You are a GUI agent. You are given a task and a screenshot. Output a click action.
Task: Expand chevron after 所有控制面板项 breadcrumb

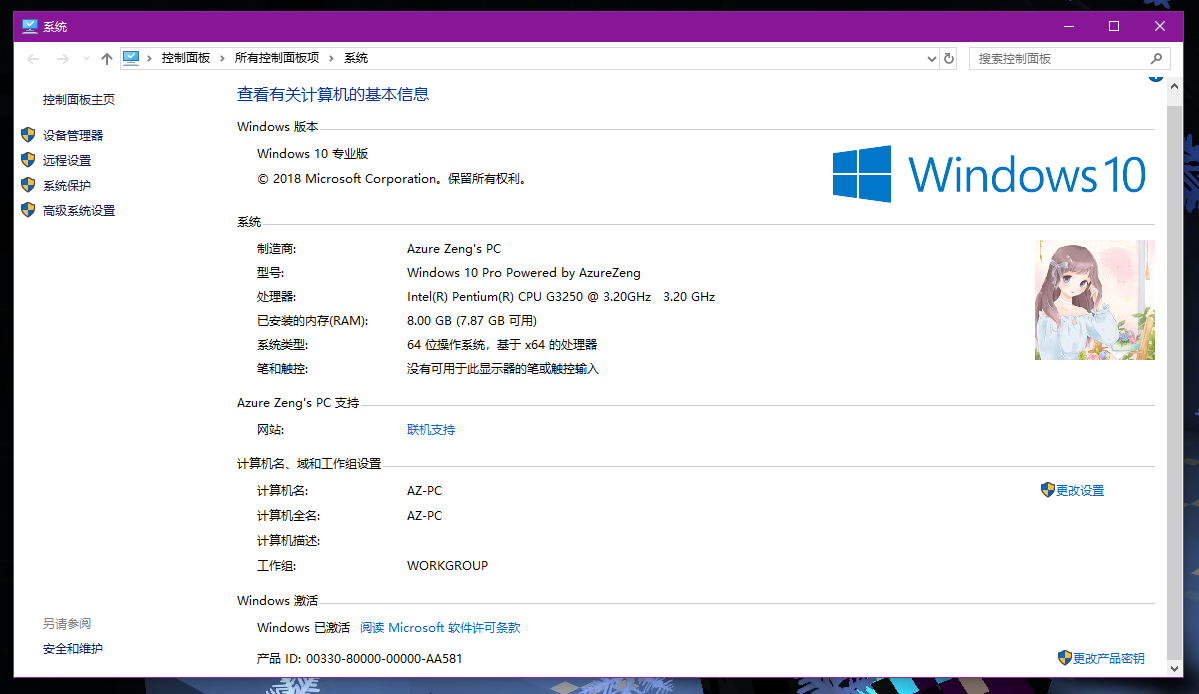[331, 58]
